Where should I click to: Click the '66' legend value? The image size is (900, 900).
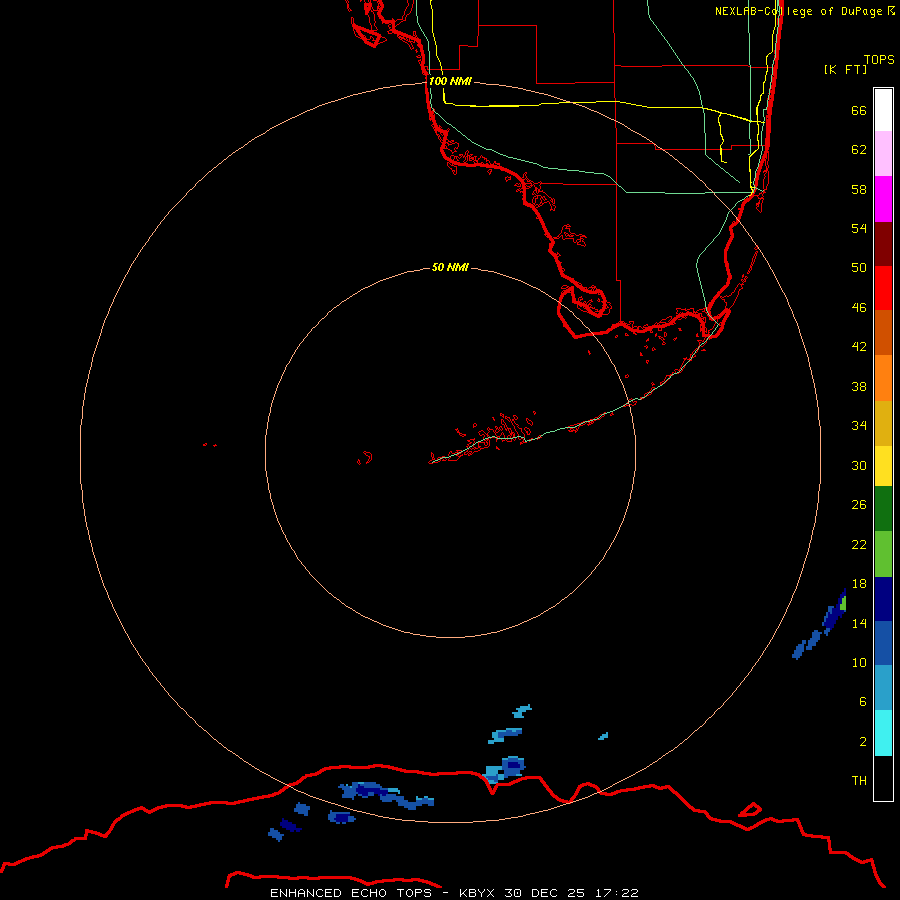(859, 110)
